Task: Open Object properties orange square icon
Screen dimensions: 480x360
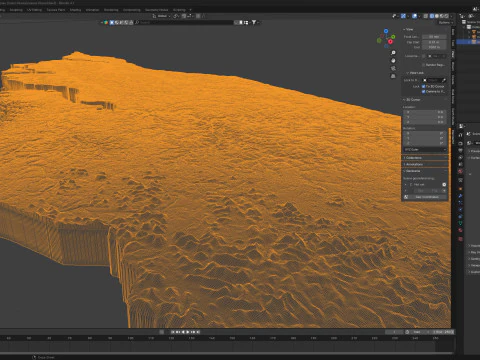Action: click(460, 189)
